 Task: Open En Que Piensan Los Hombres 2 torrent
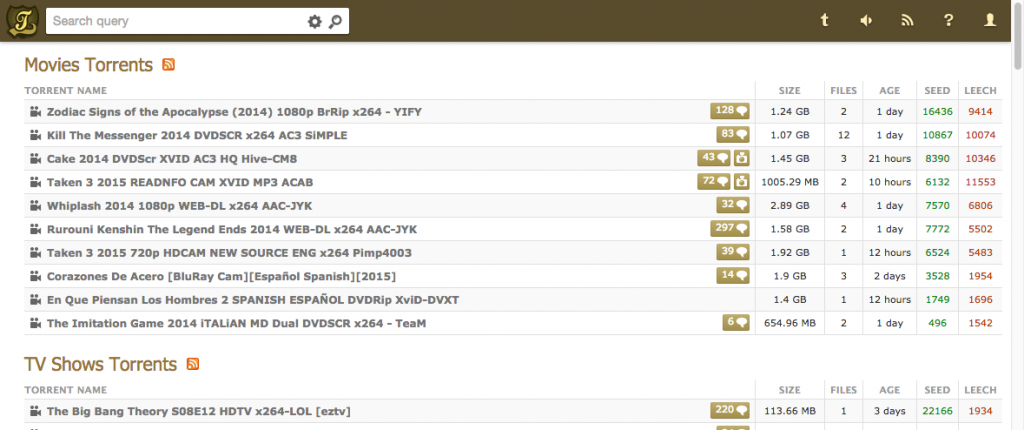click(x=253, y=300)
